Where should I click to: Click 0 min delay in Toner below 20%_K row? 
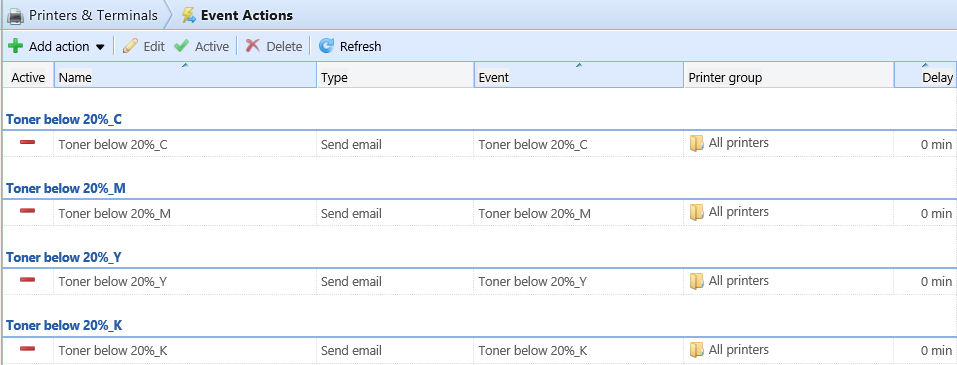click(936, 350)
